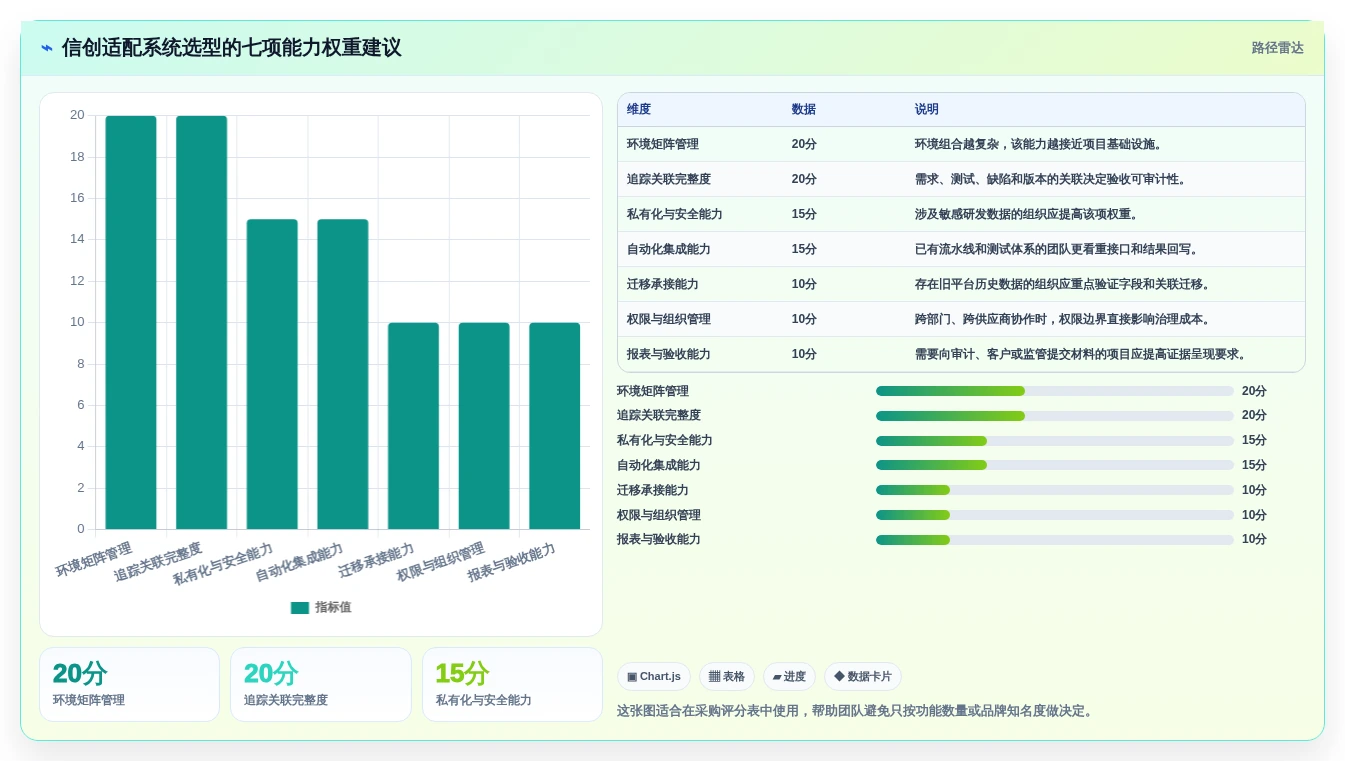Click the 自动化集成能力 chart bar

(x=343, y=374)
